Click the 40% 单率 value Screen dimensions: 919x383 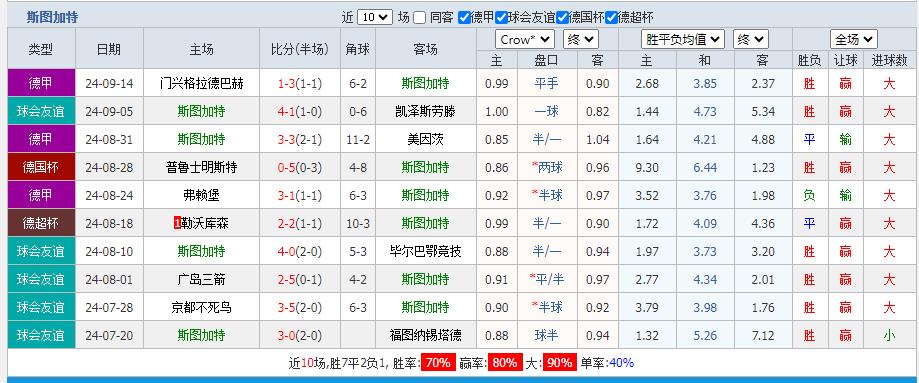pos(622,363)
